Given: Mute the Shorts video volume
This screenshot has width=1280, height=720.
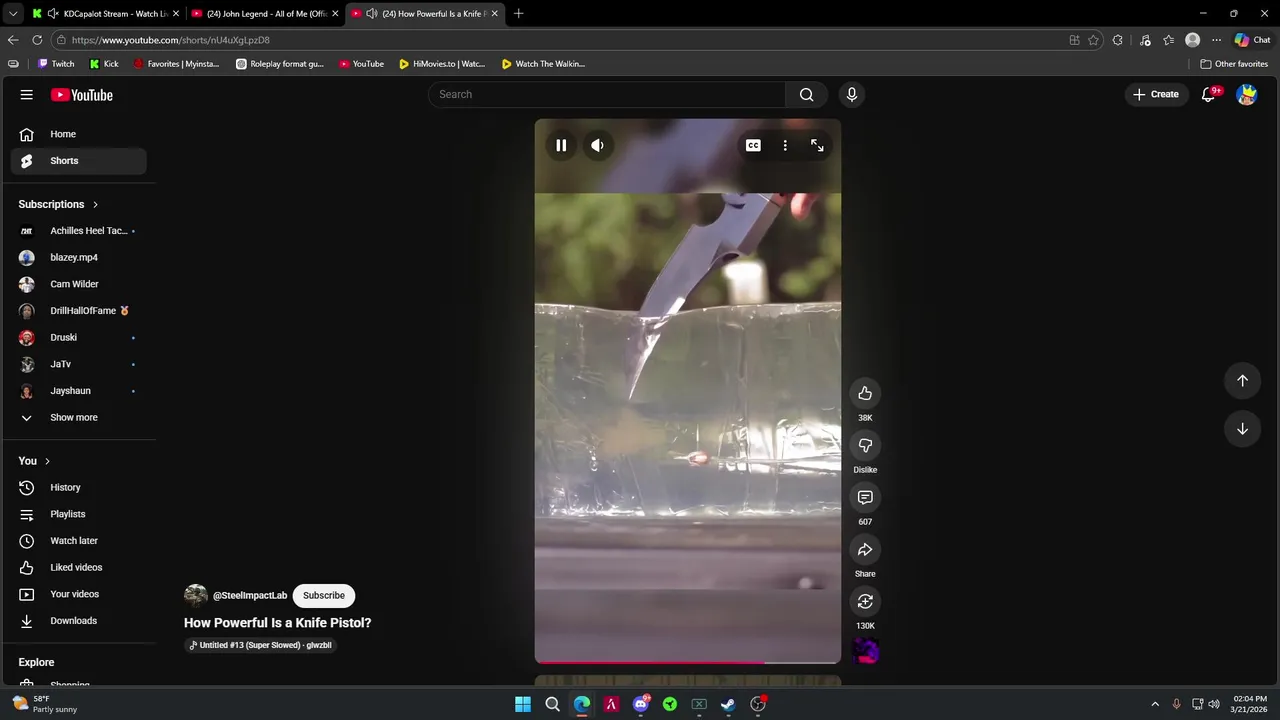Looking at the screenshot, I should point(597,146).
